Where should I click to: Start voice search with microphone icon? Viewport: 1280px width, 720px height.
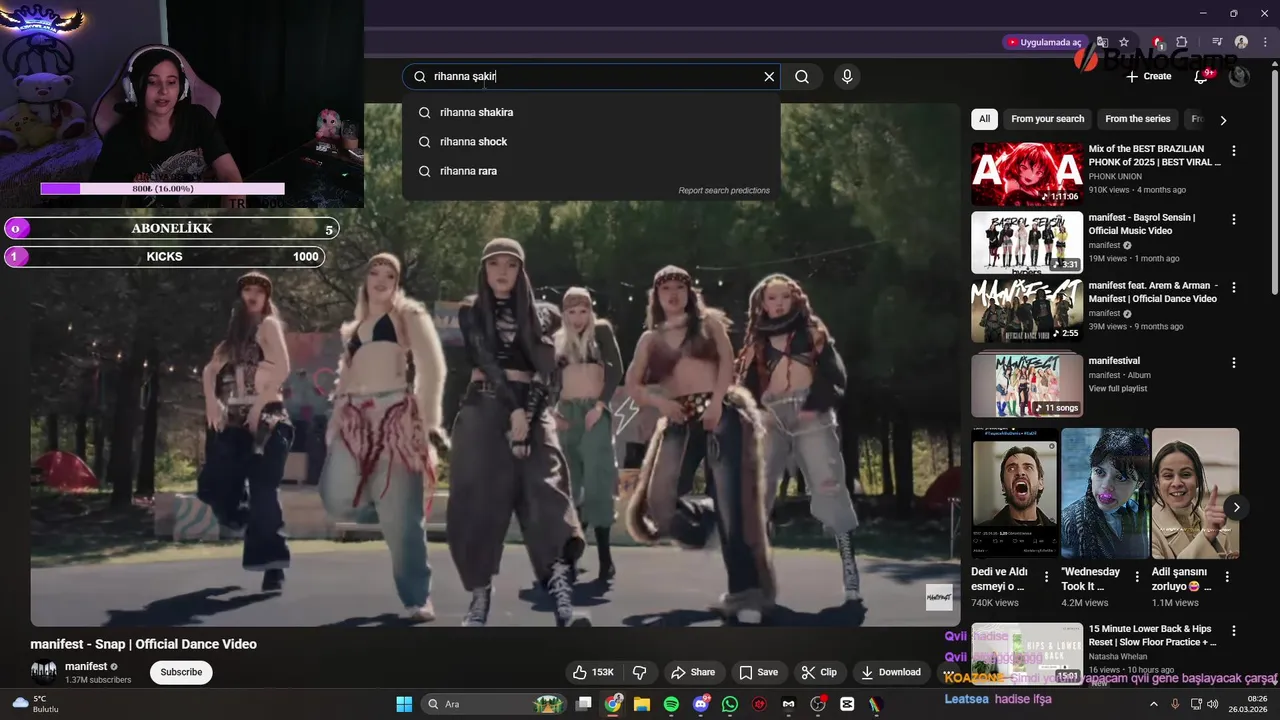[847, 77]
